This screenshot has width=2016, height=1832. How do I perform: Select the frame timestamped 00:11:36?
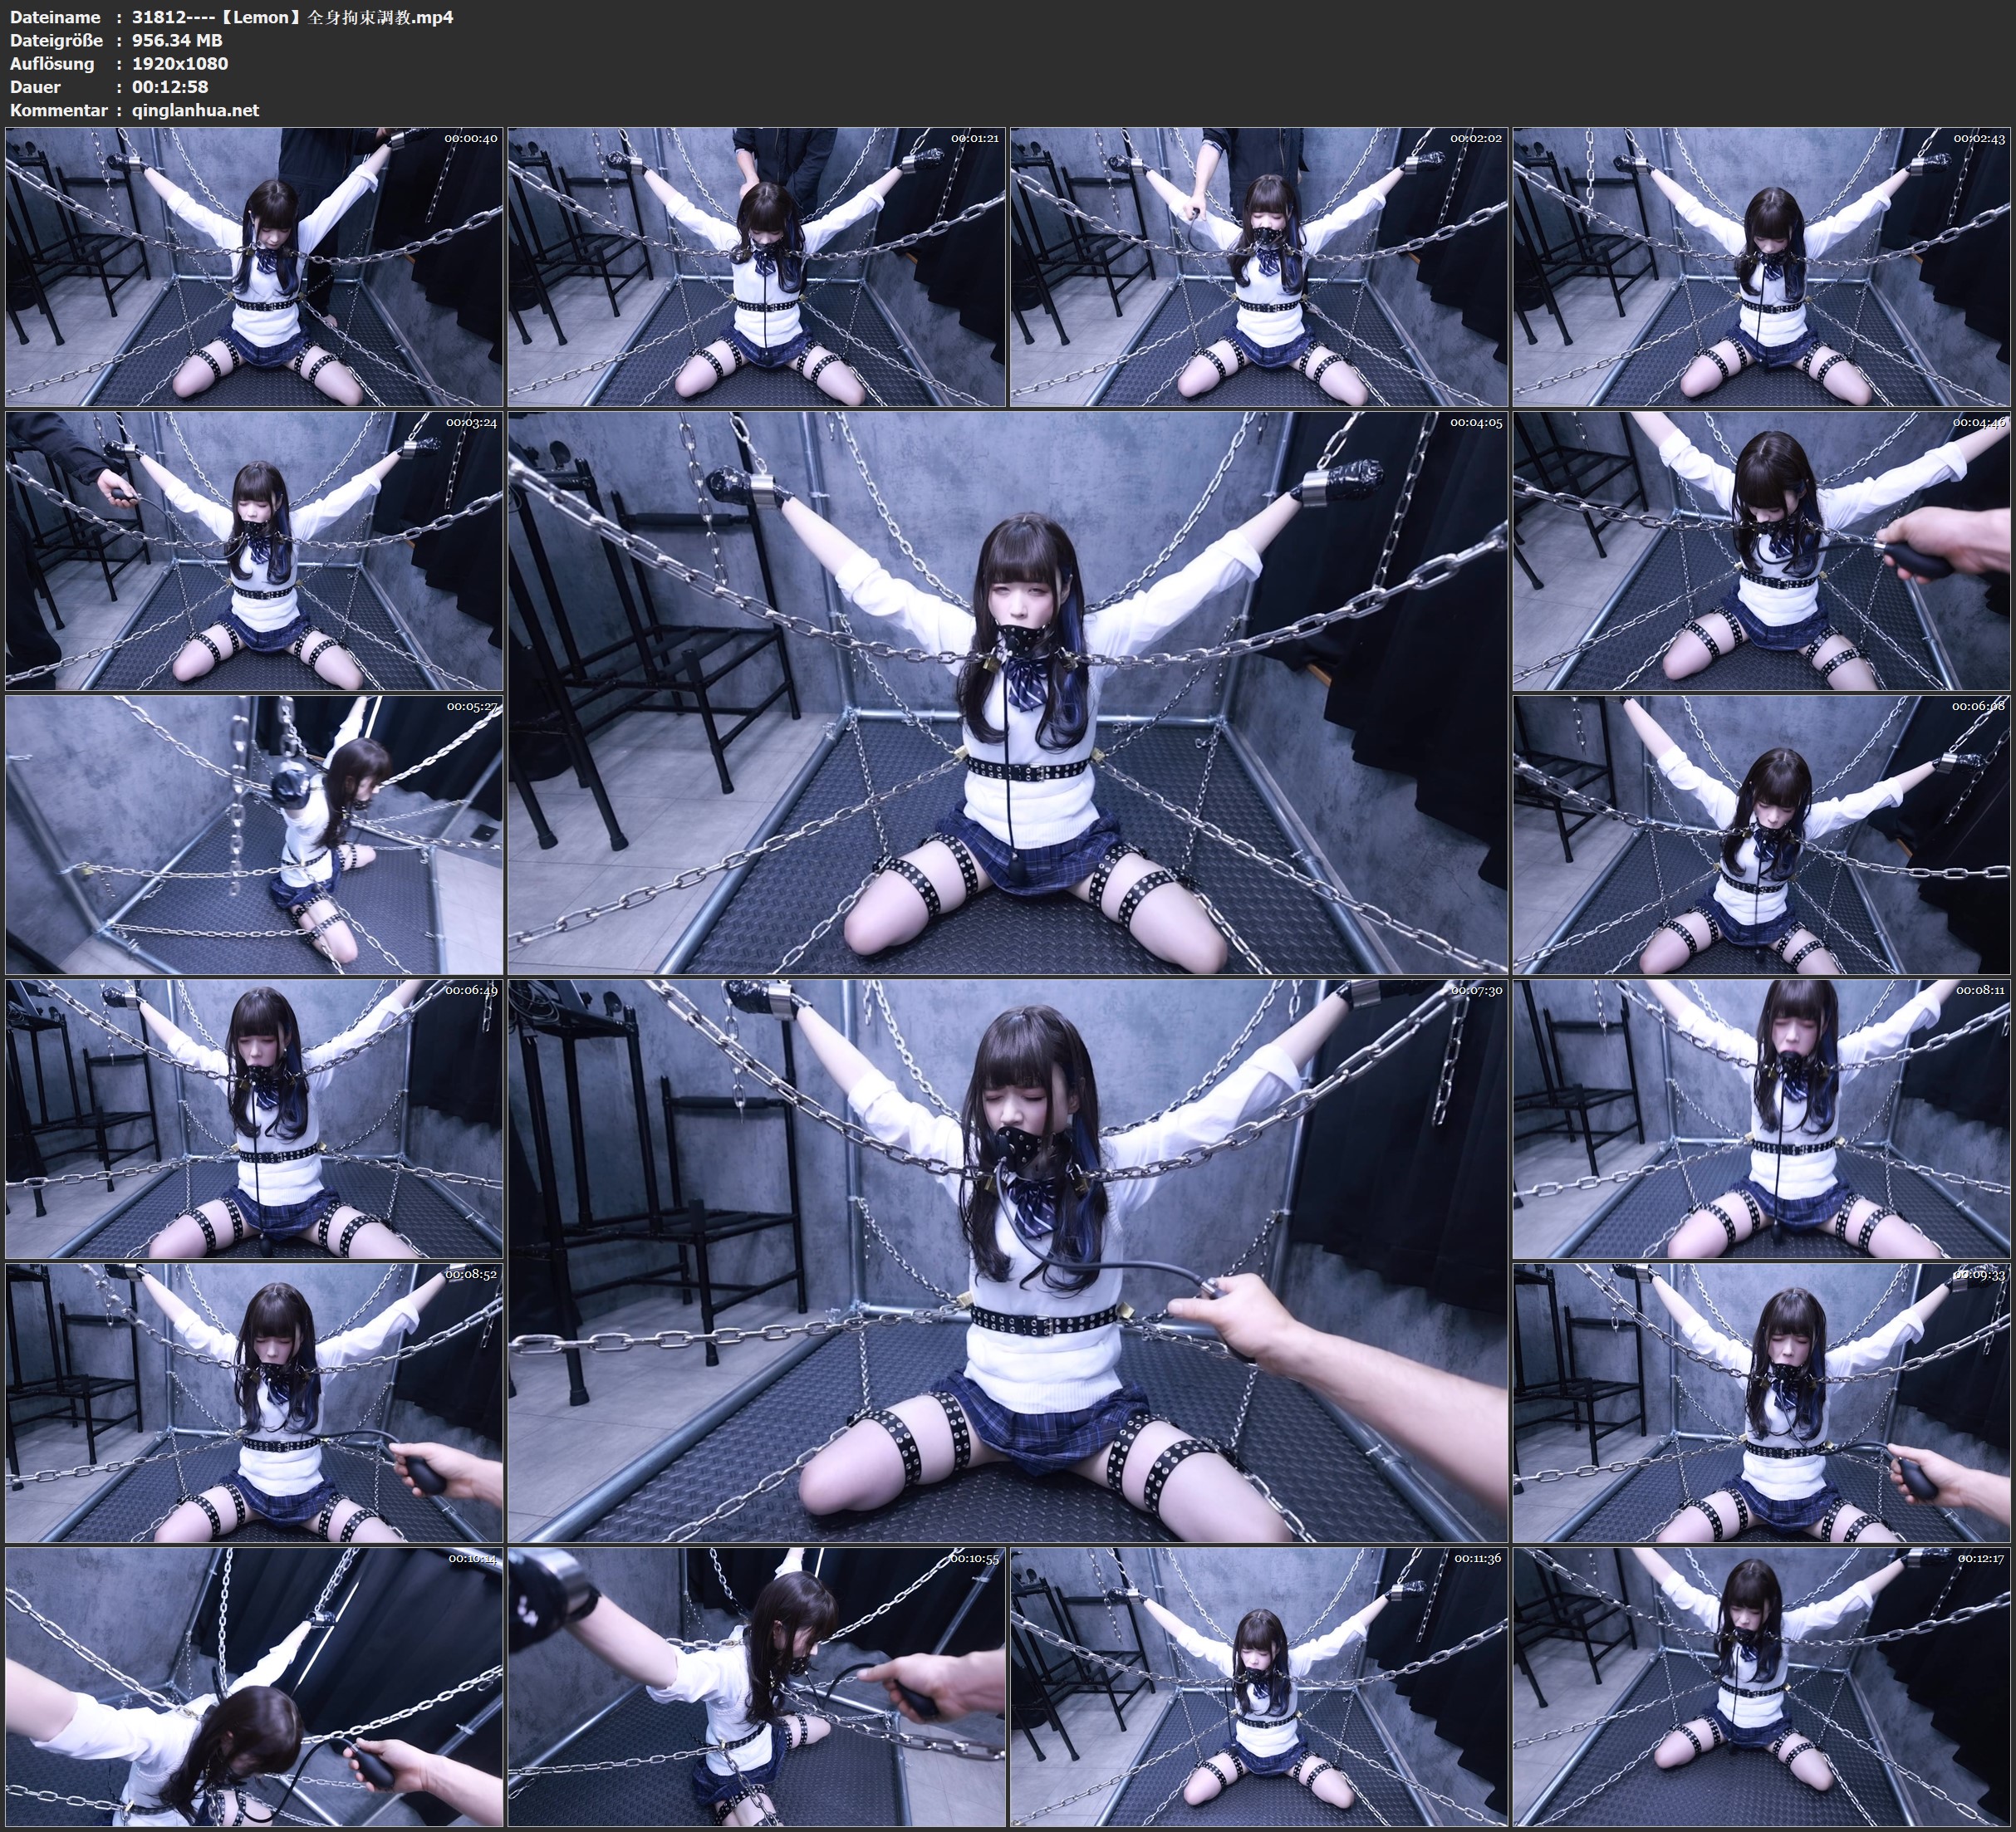1259,1686
